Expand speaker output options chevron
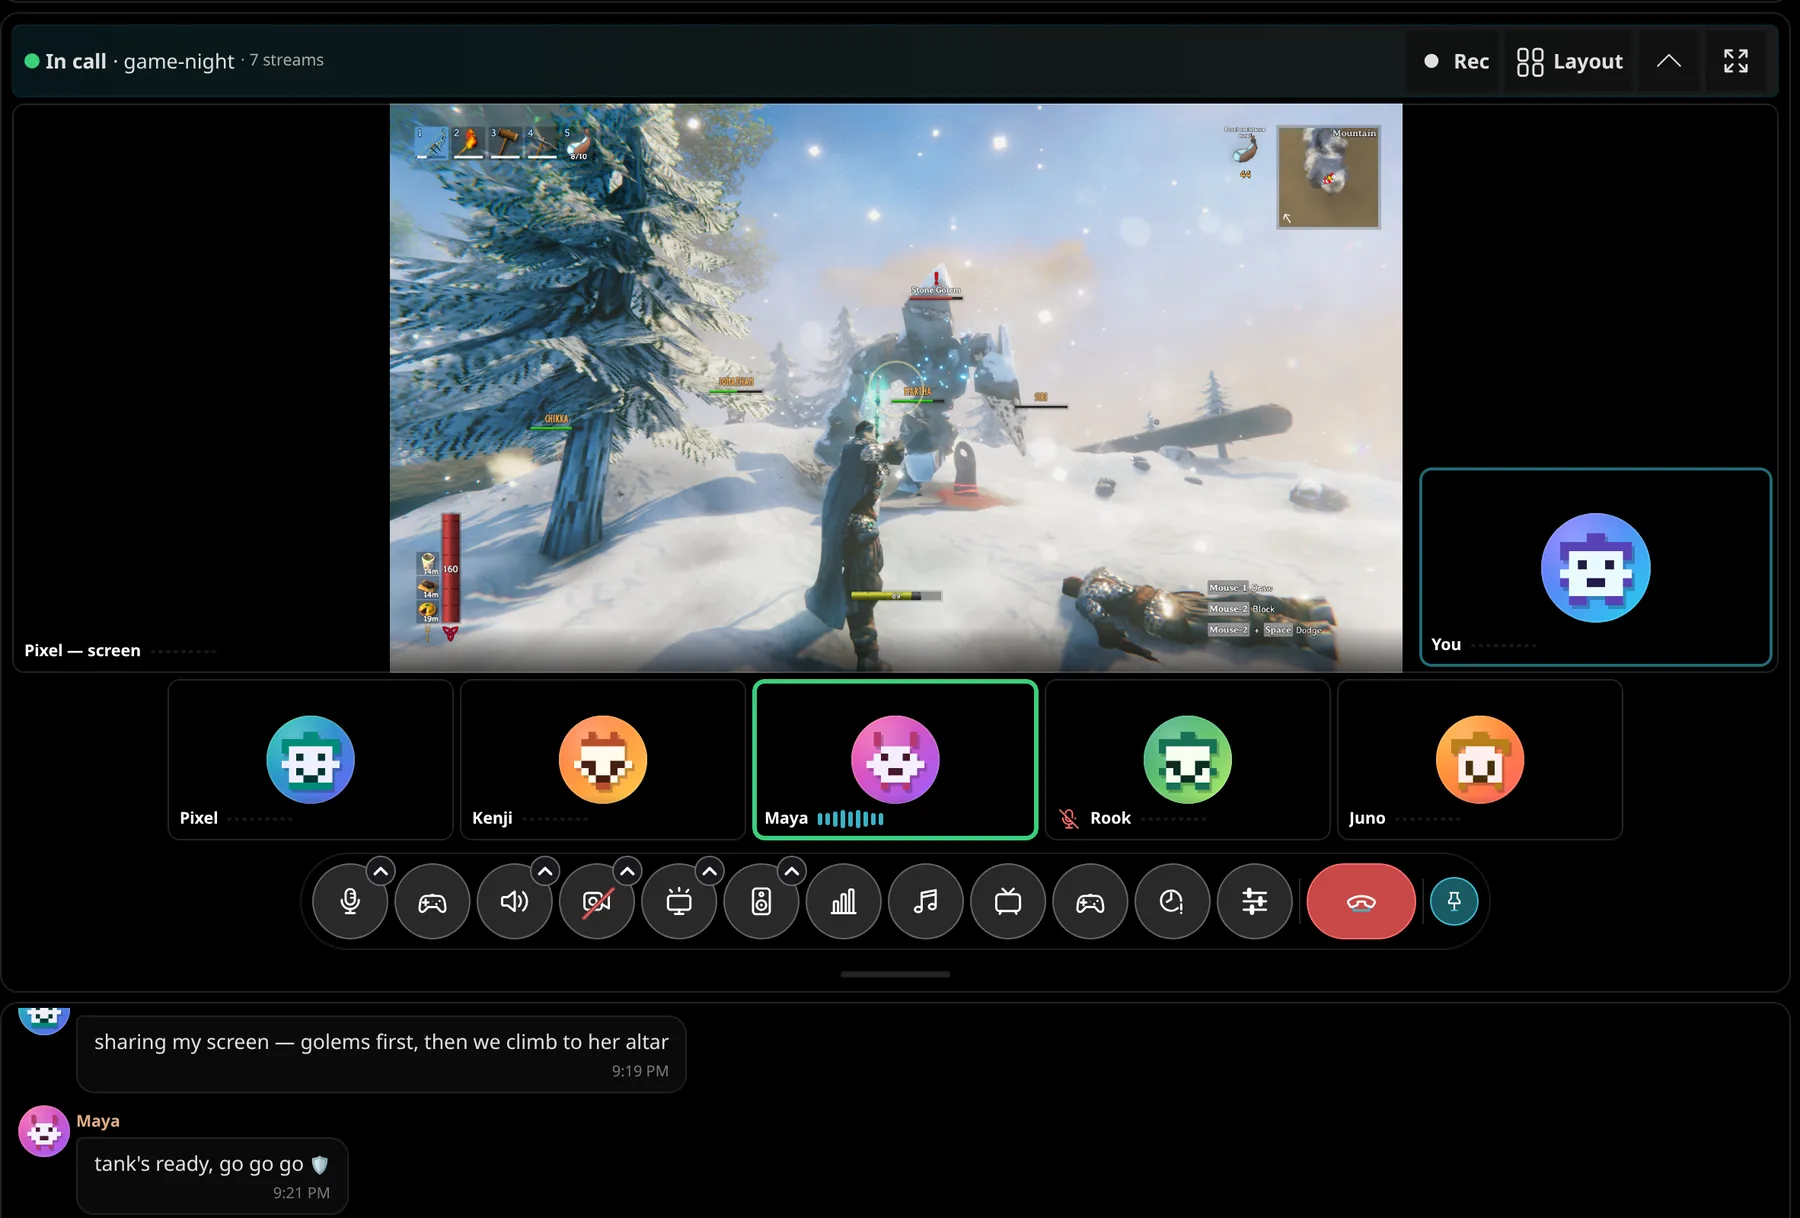Screen dimensions: 1800x1218 coord(545,871)
